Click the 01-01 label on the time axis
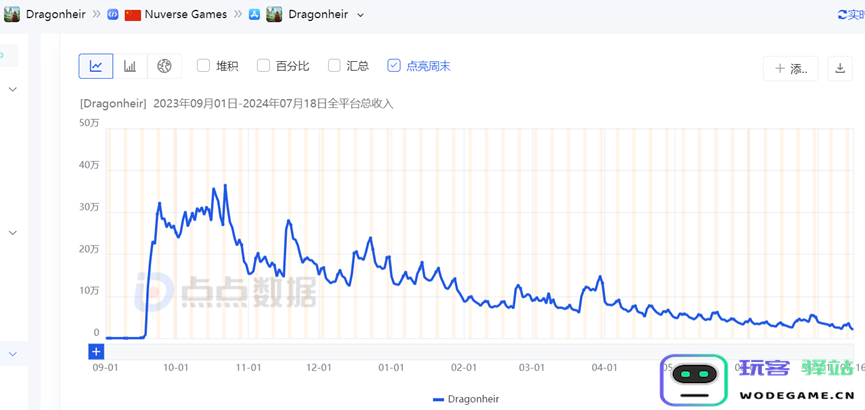 (x=392, y=367)
